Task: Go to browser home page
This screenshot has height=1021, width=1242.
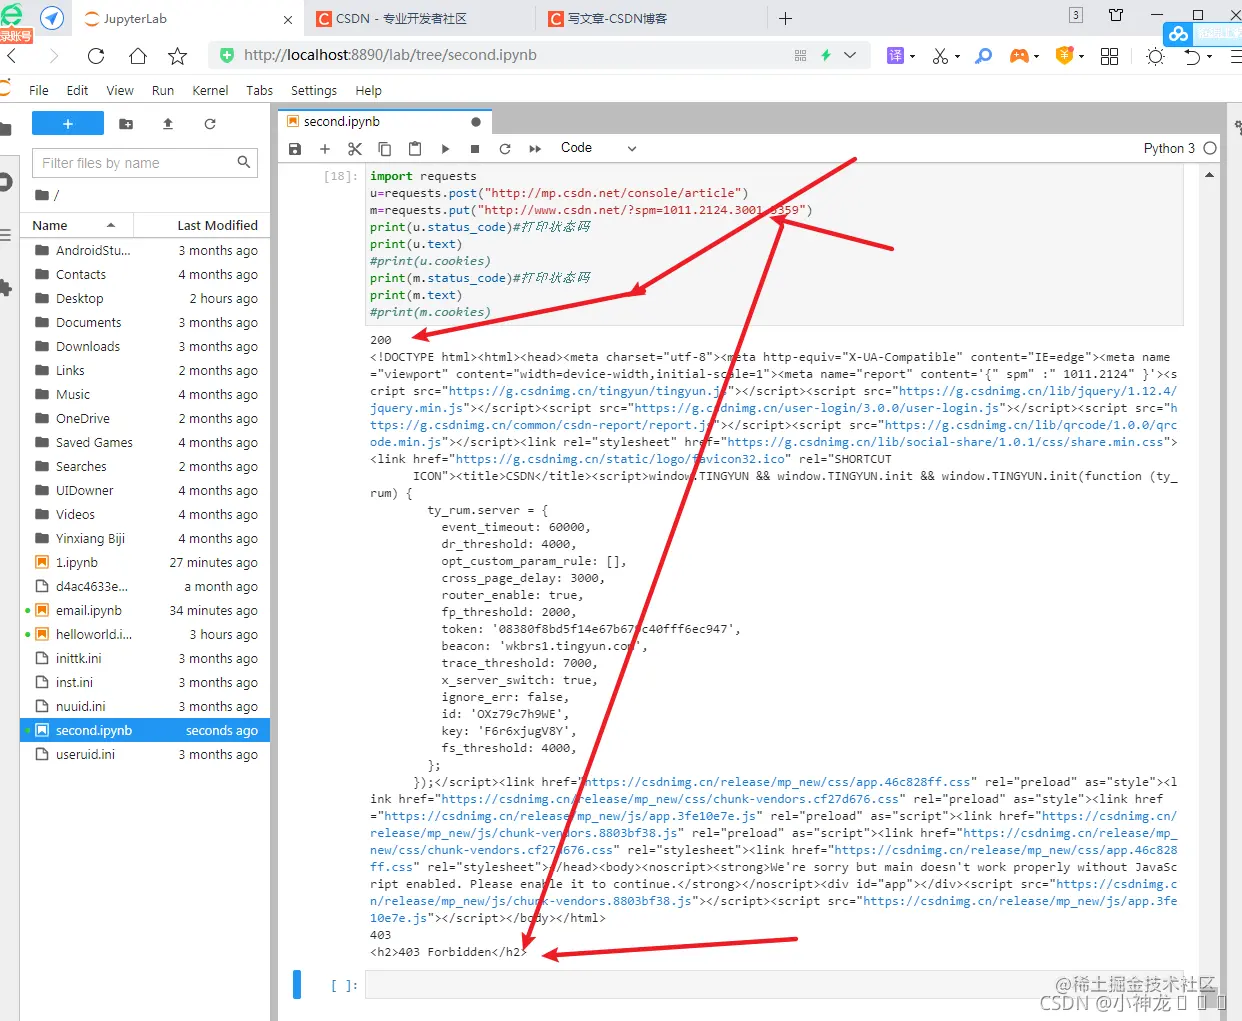Action: [x=138, y=56]
